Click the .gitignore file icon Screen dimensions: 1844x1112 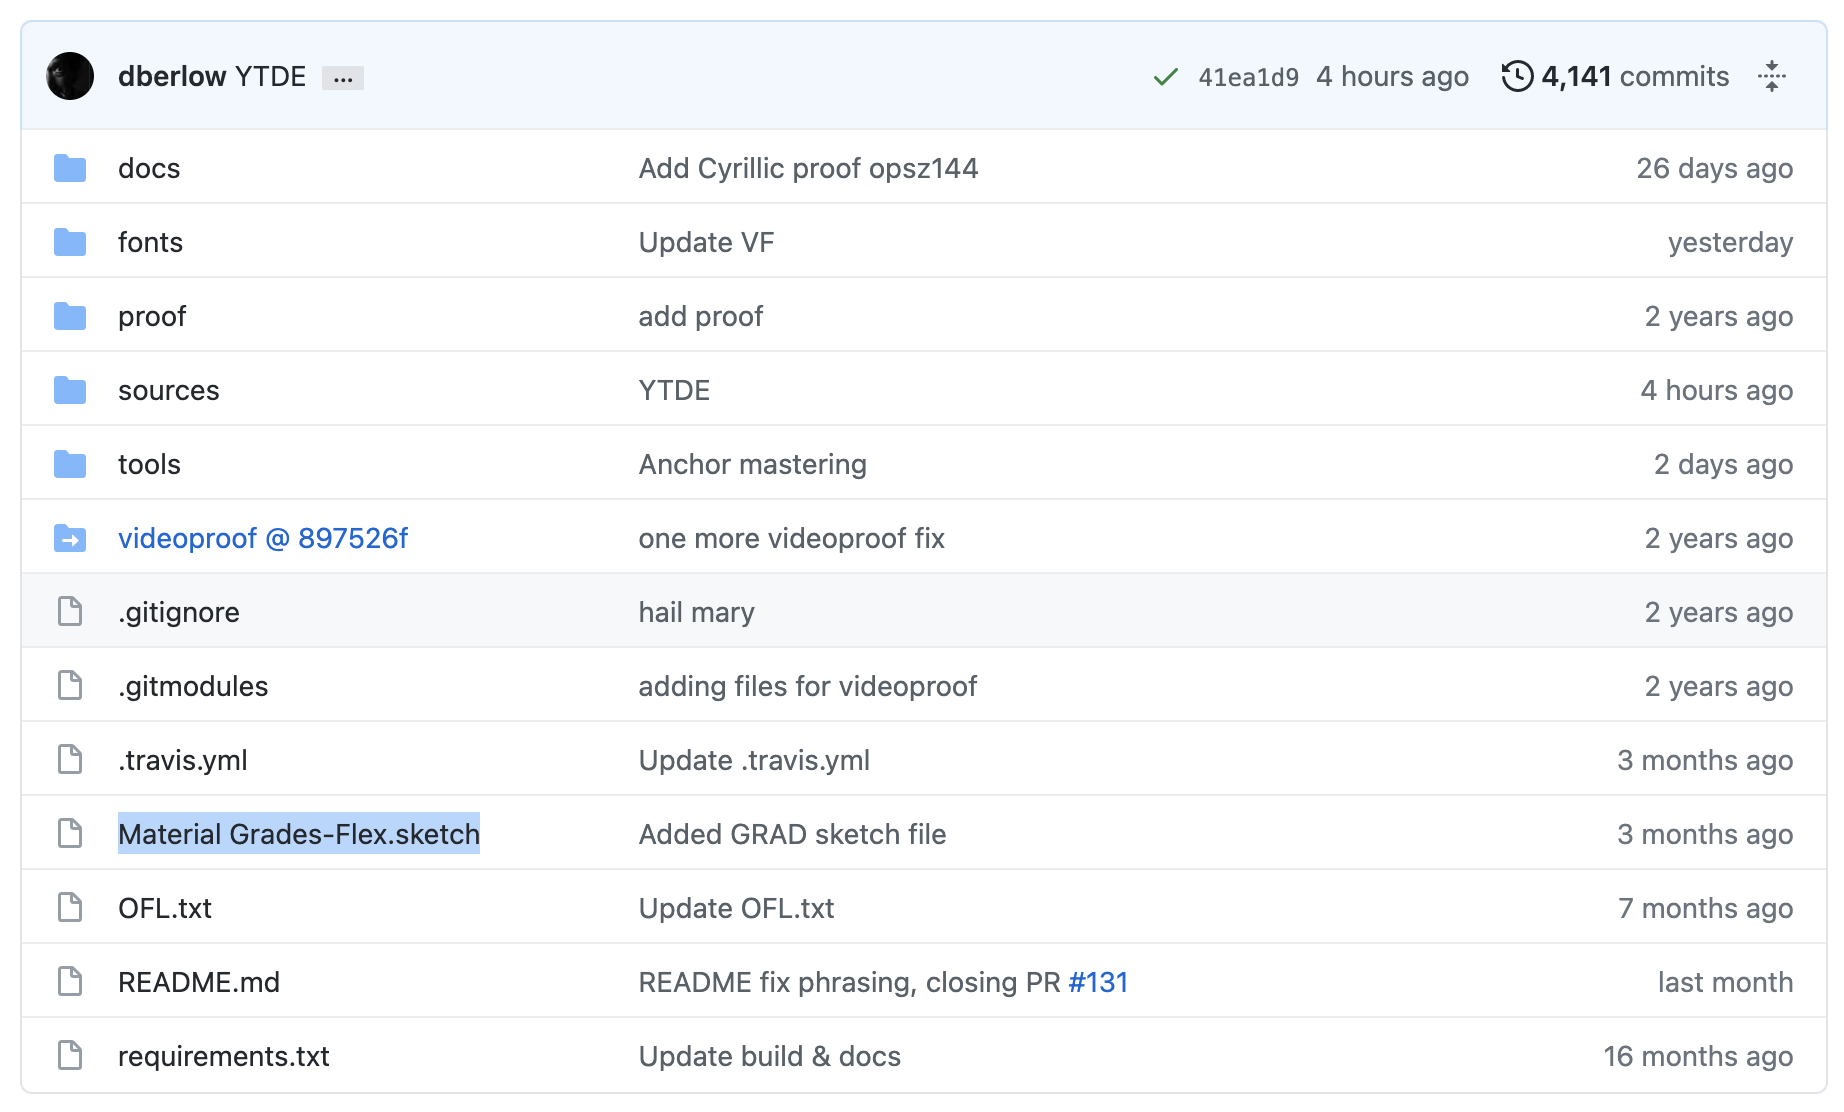[x=70, y=611]
